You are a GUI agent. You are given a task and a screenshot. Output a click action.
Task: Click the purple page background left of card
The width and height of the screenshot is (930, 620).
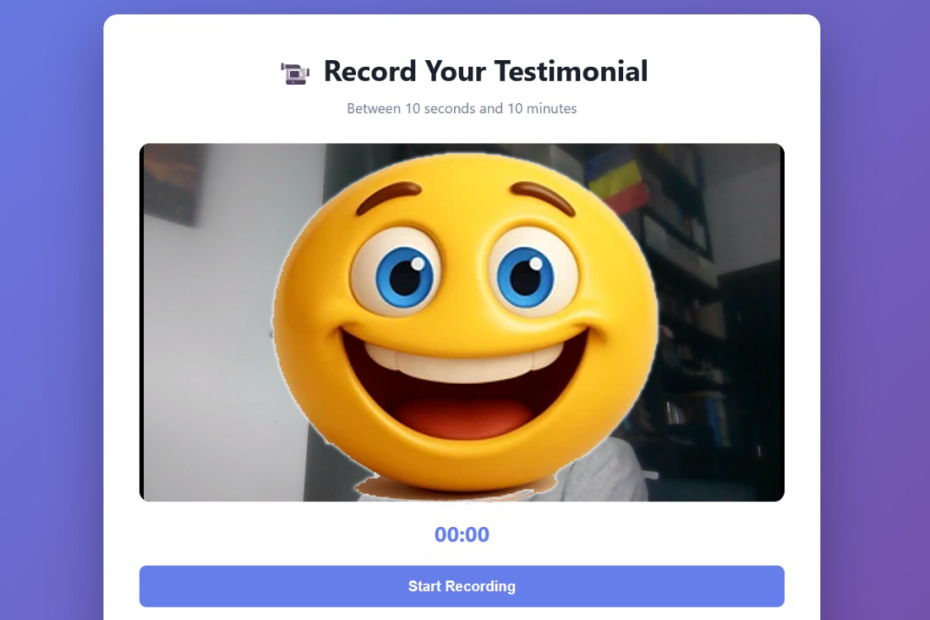tap(52, 310)
